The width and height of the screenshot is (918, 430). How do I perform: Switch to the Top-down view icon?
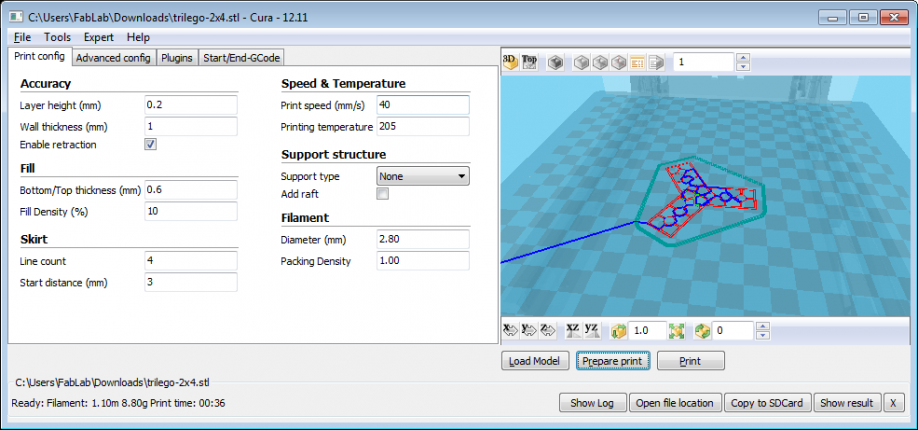[x=530, y=62]
